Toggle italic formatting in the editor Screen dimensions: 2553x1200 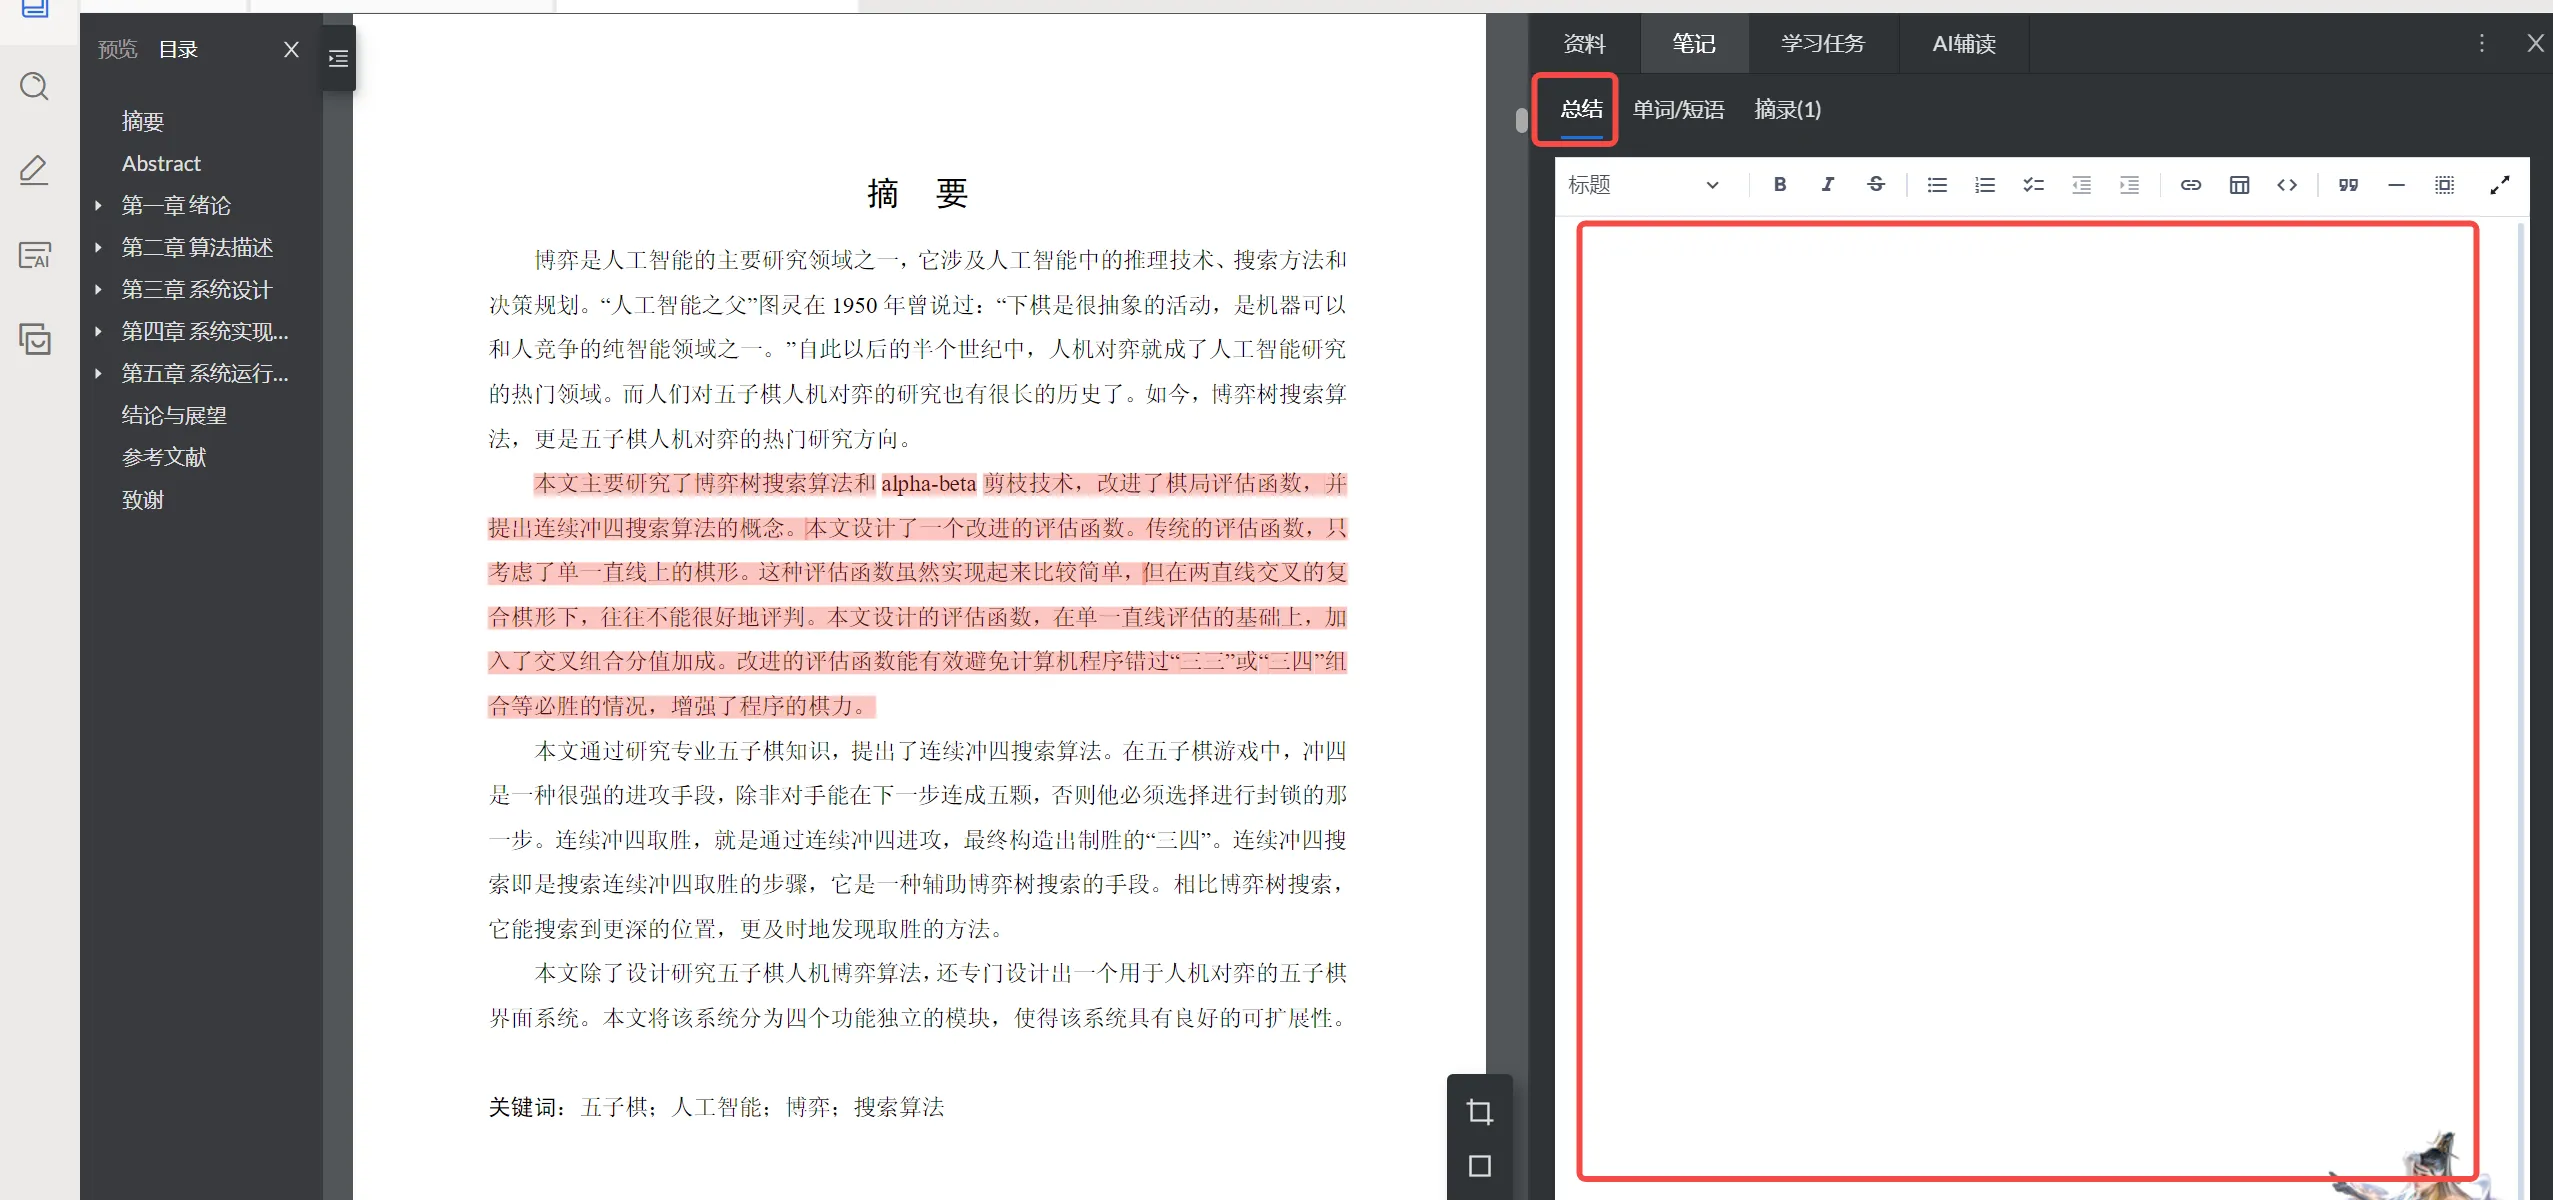[1827, 185]
